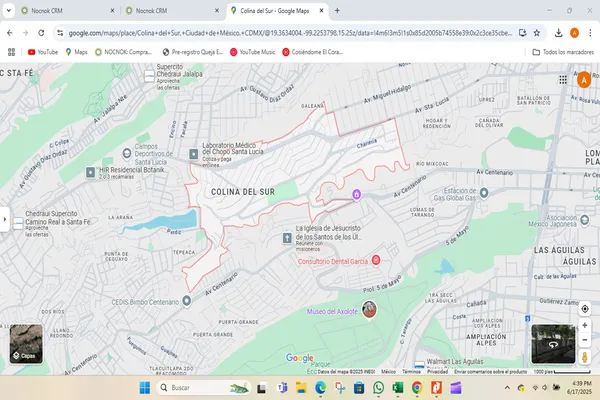Viewport: 600px width, 400px height.
Task: Click the address bar URL field
Action: click(291, 33)
